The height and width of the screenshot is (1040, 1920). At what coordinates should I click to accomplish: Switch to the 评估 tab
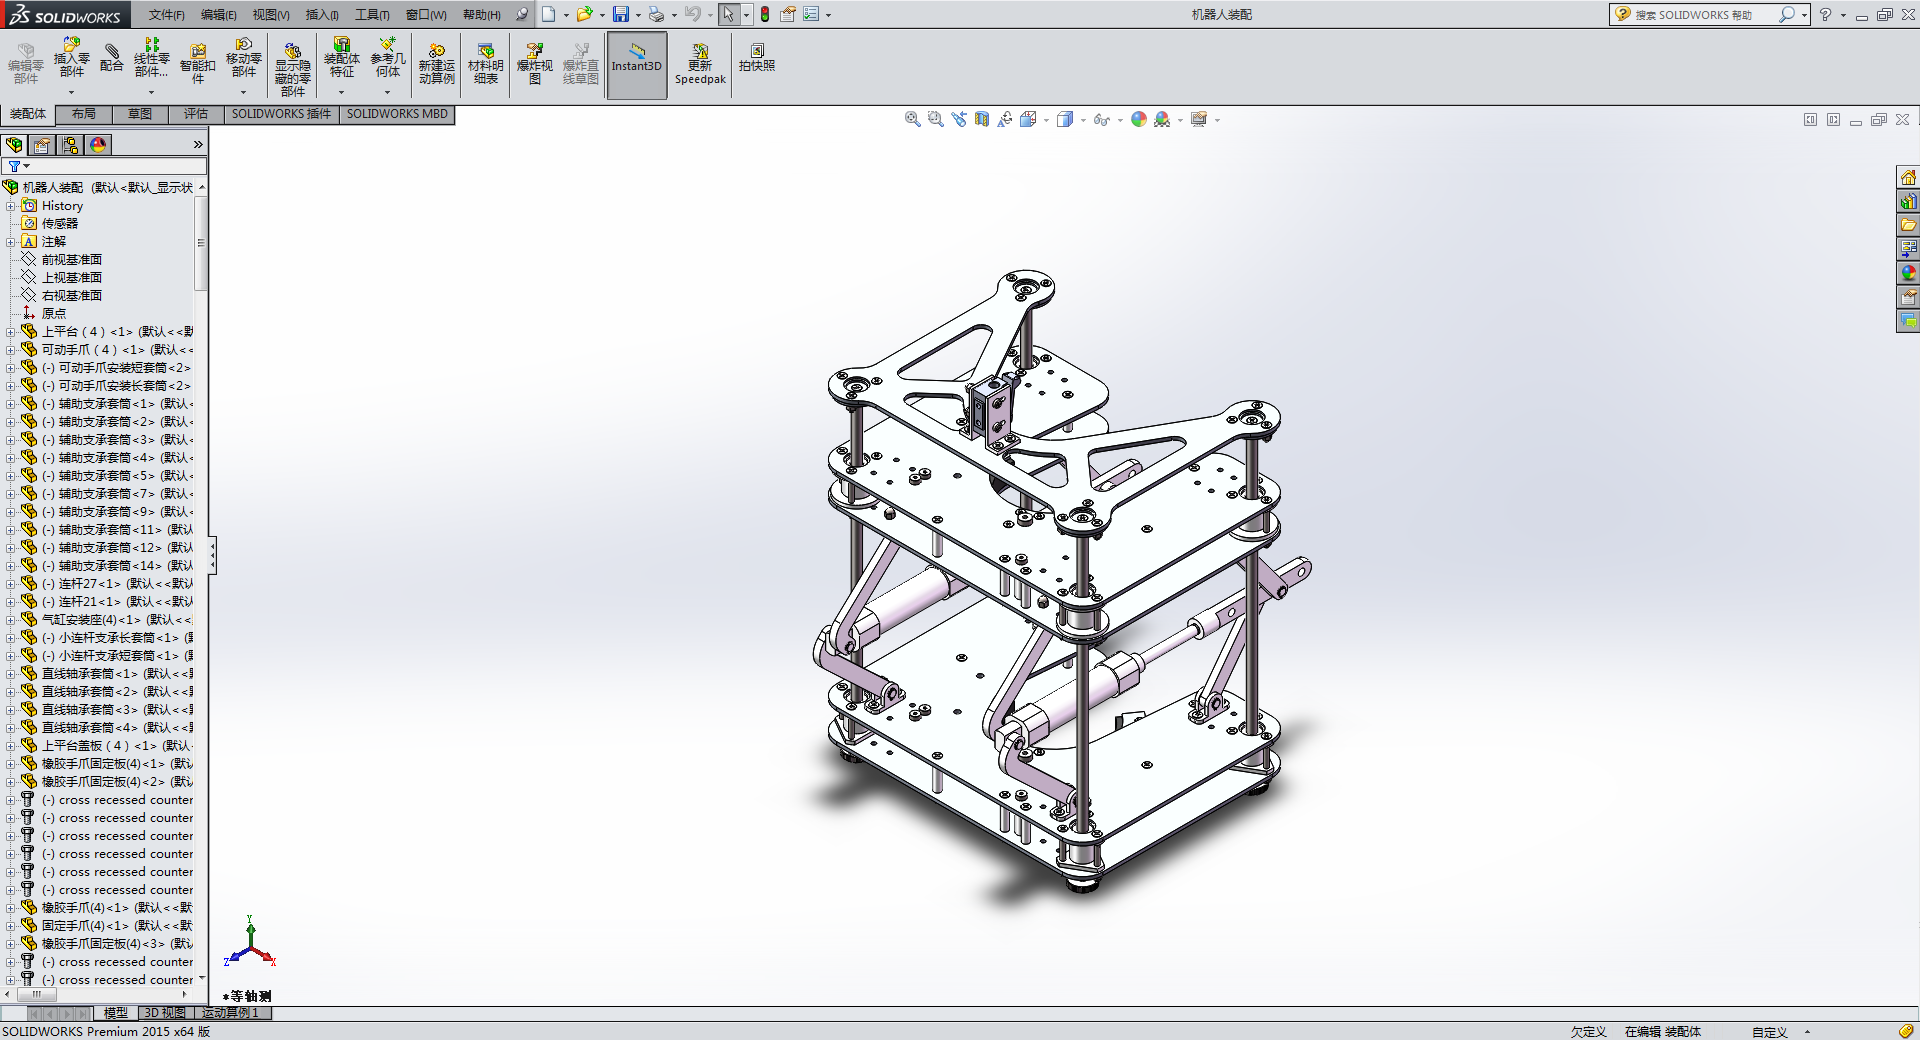tap(196, 114)
